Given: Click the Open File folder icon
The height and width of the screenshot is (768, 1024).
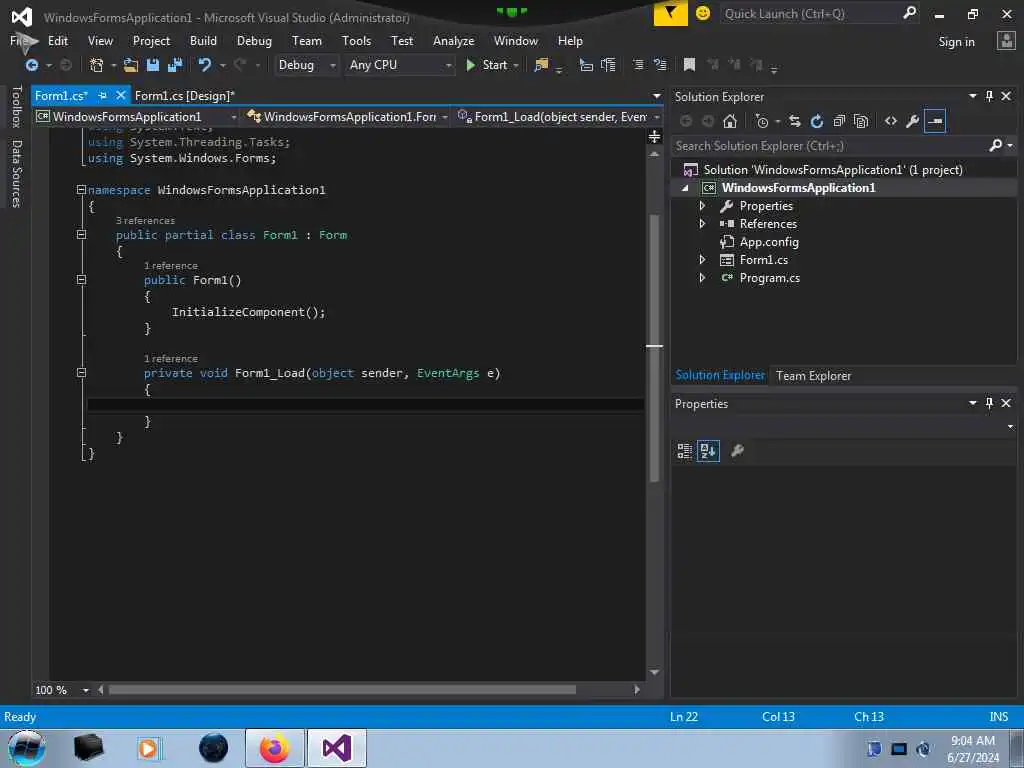Looking at the screenshot, I should tap(131, 65).
